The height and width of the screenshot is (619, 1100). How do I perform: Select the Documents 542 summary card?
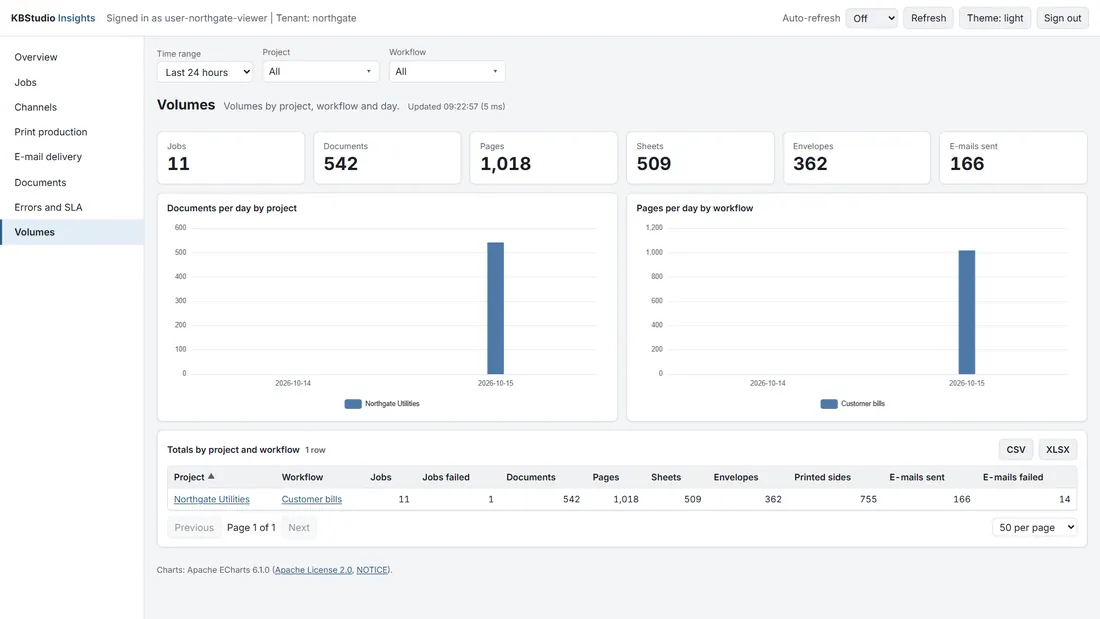[387, 158]
